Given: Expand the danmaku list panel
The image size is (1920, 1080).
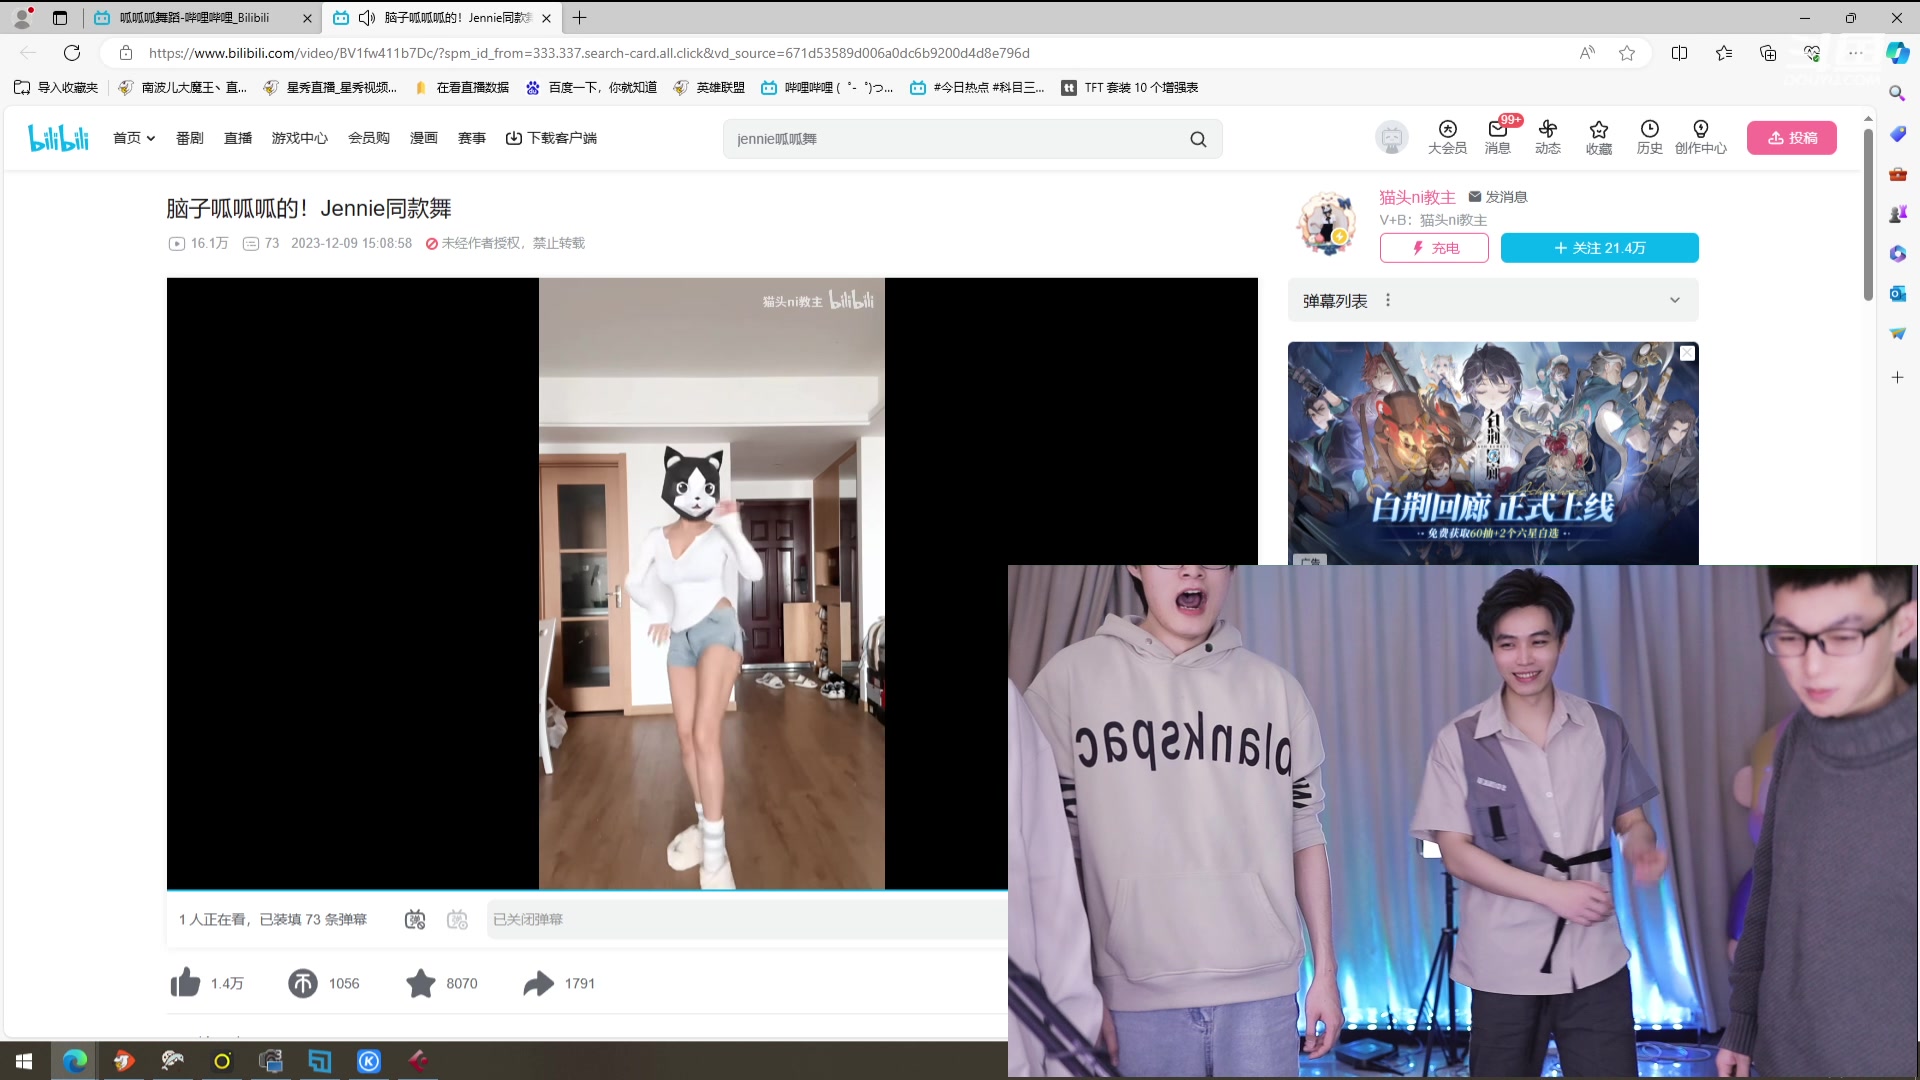Looking at the screenshot, I should 1675,300.
